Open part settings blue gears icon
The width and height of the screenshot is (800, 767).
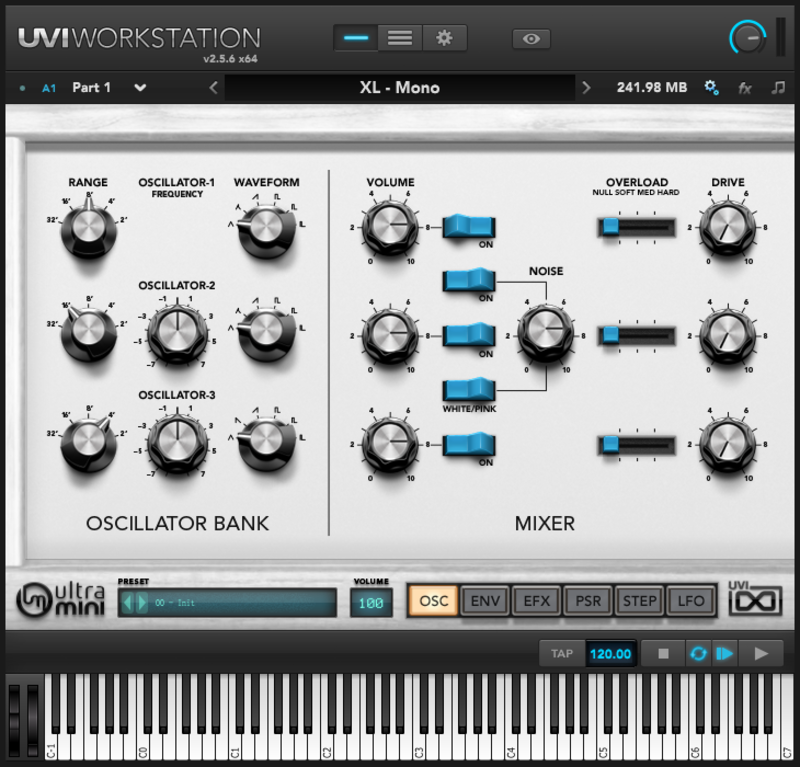click(x=711, y=88)
